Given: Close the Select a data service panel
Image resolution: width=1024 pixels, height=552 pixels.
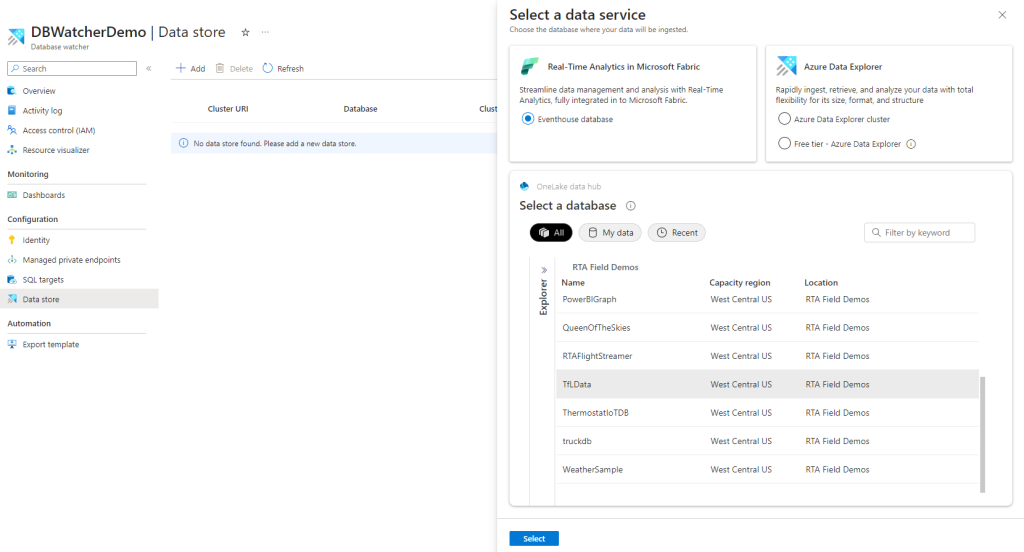Looking at the screenshot, I should click(x=1002, y=15).
